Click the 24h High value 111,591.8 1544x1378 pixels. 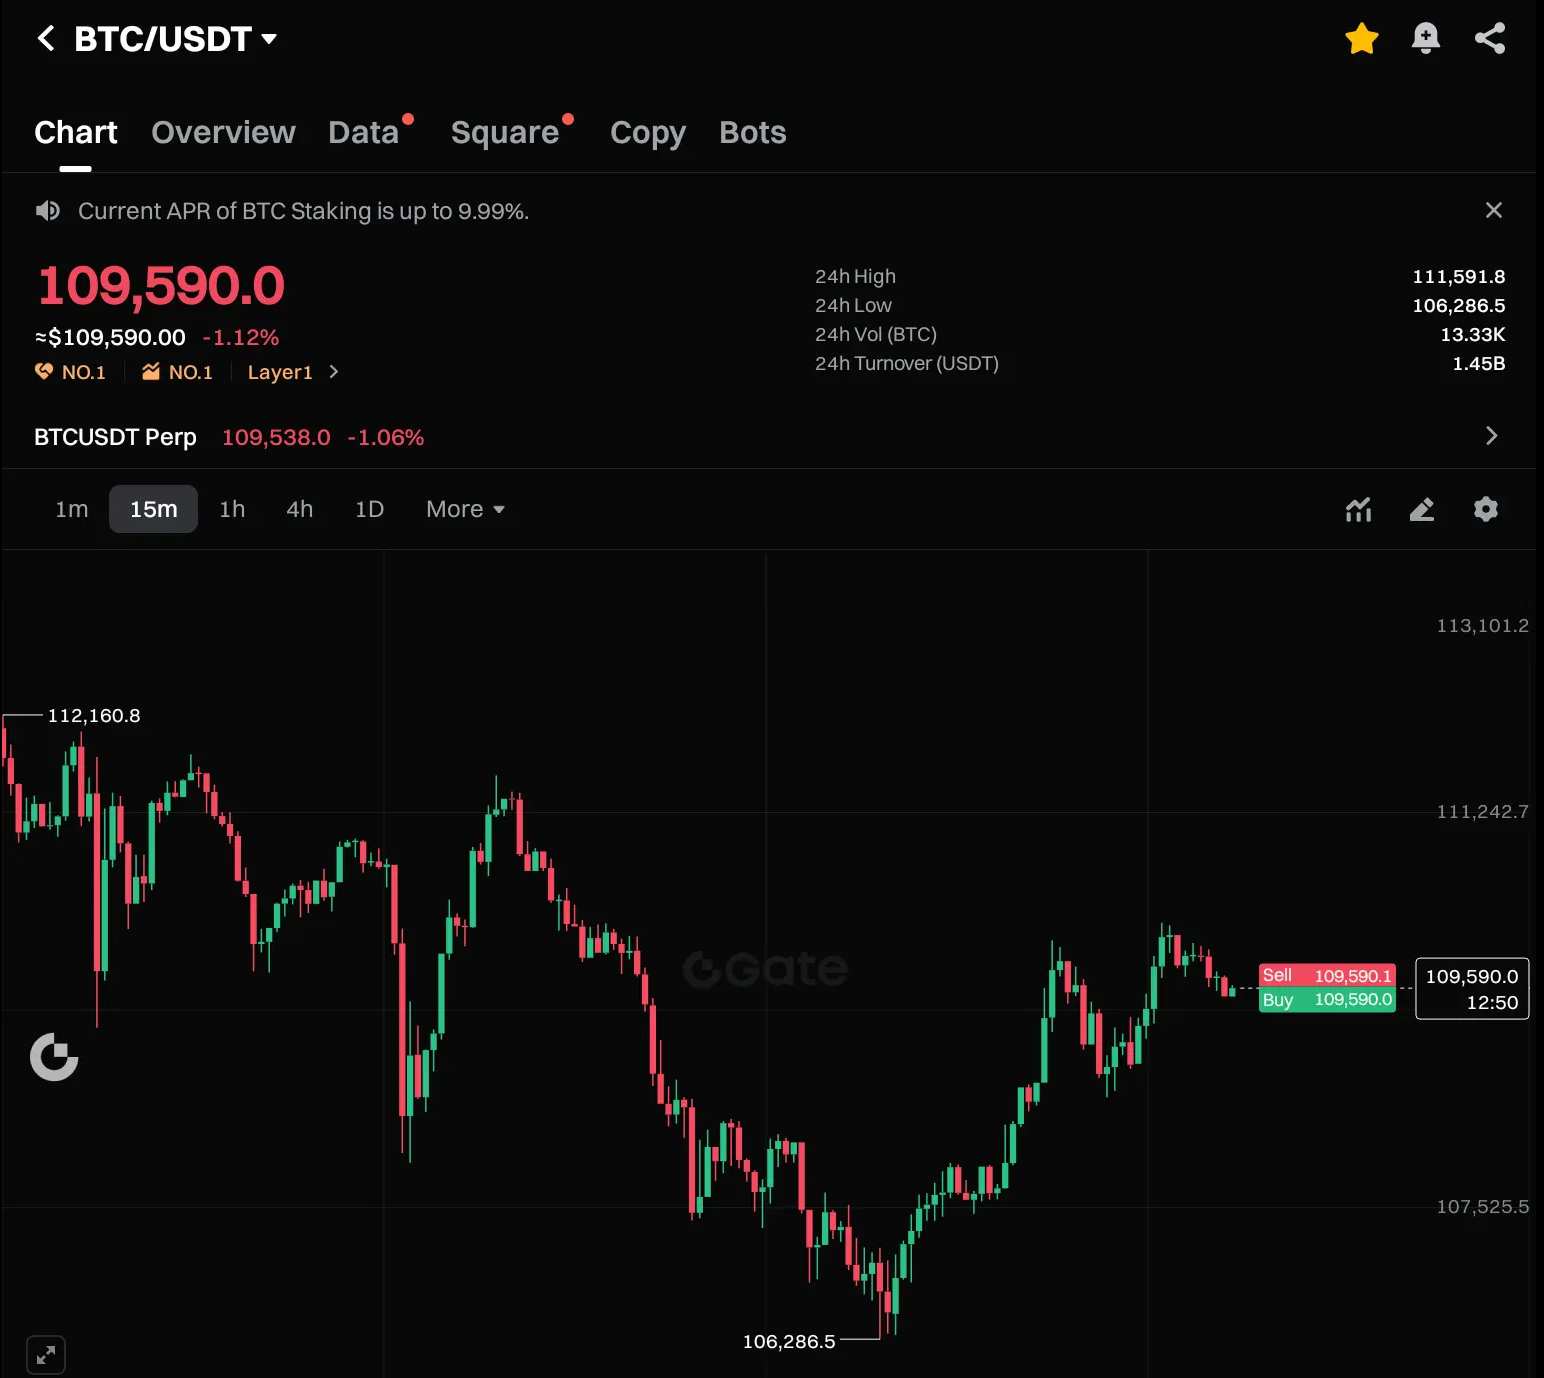coord(1458,276)
